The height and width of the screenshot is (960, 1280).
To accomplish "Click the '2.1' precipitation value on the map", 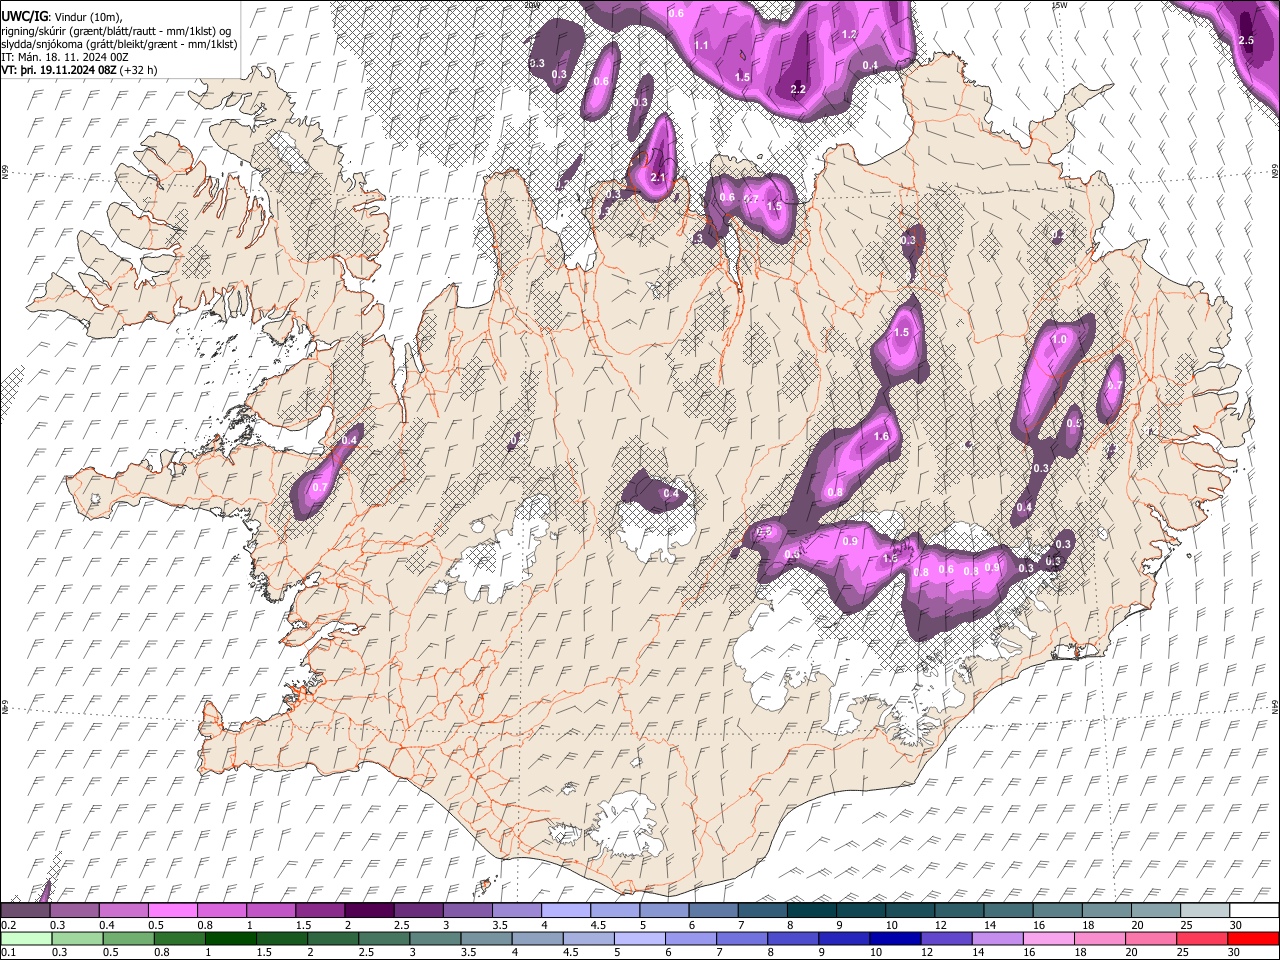I will click(658, 177).
